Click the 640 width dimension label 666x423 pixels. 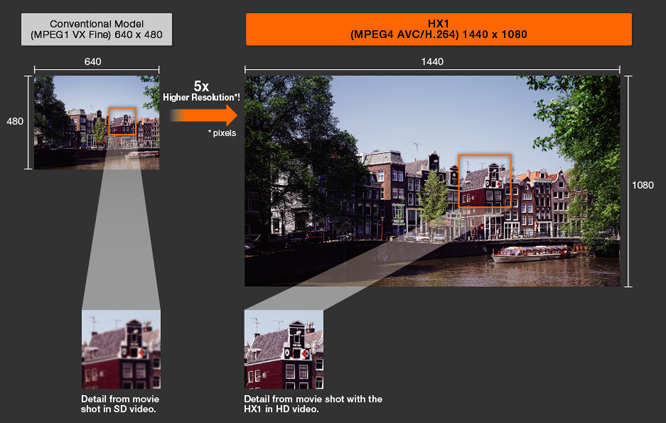[93, 62]
